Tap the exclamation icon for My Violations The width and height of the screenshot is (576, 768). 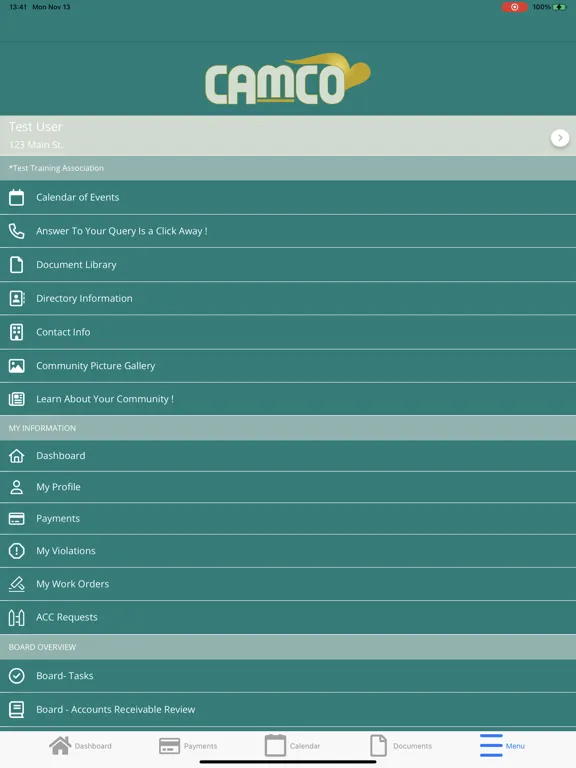16,551
